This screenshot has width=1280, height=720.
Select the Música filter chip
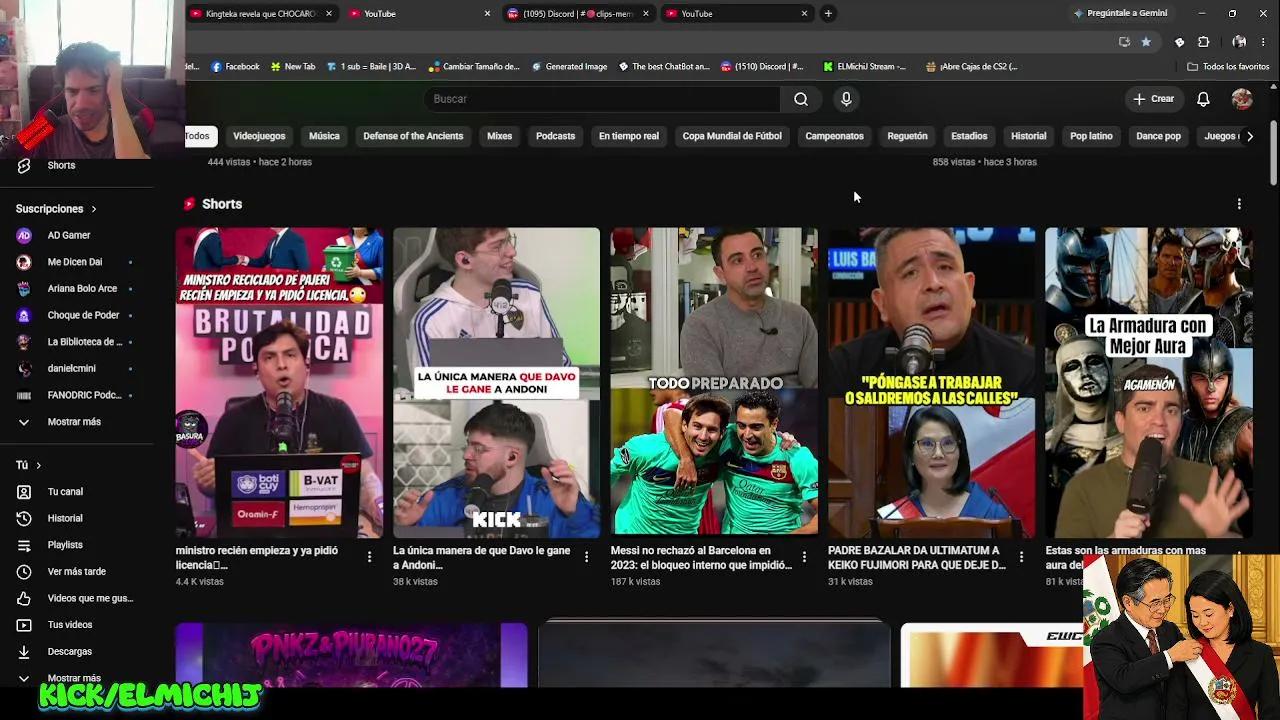[x=324, y=136]
